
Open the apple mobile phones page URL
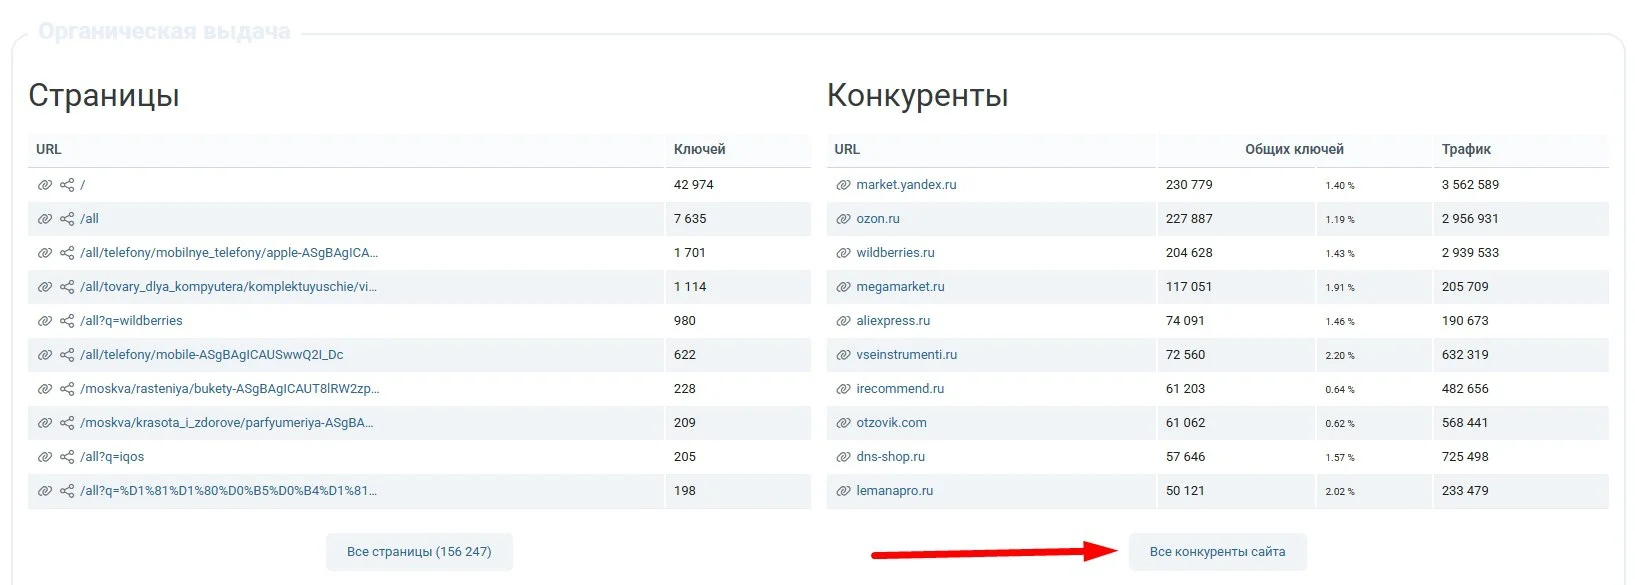click(x=229, y=253)
